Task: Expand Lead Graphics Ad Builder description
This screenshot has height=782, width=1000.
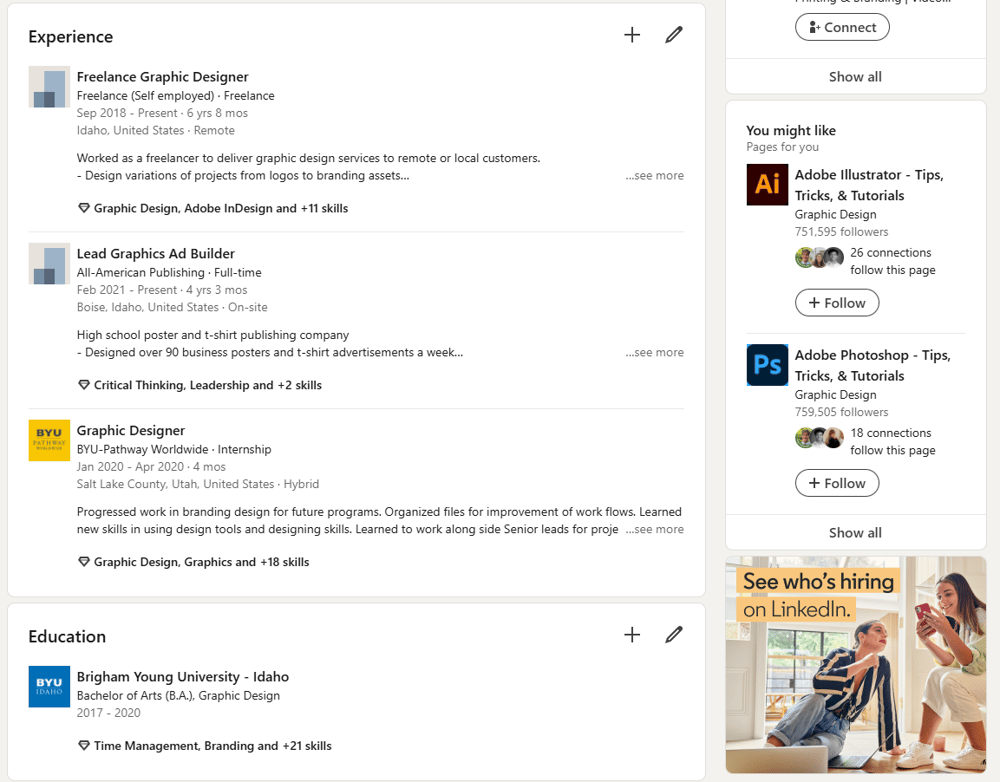Action: point(654,352)
